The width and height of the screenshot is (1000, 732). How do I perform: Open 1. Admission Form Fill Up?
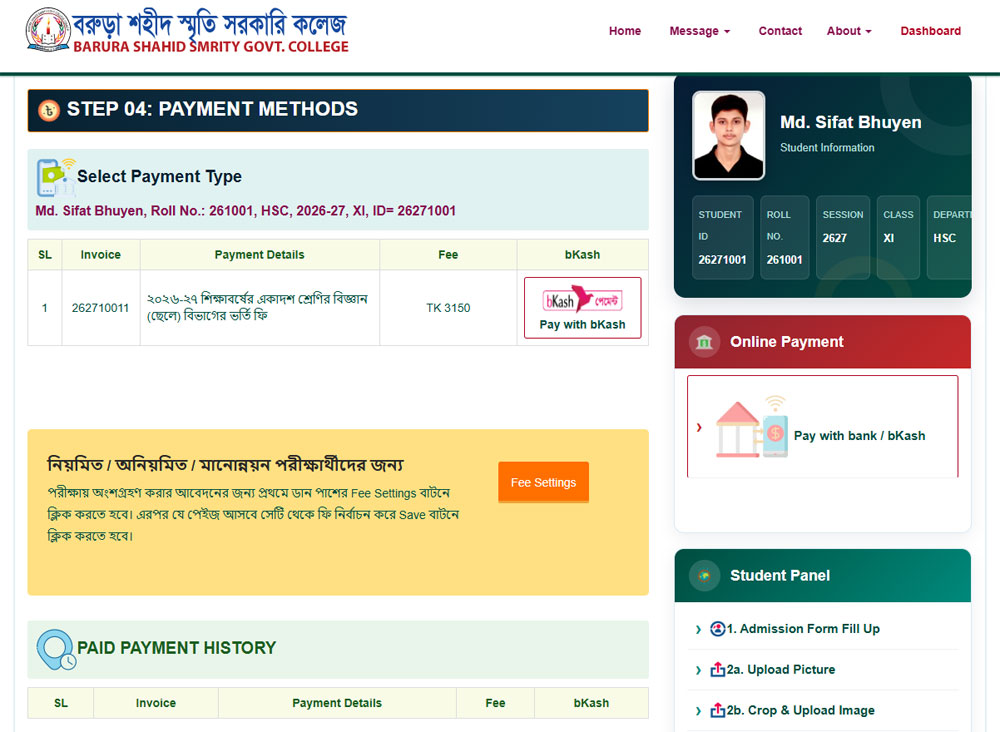click(x=803, y=629)
